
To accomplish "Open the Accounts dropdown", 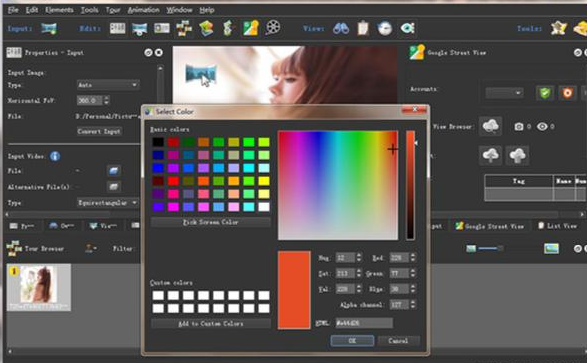I will (504, 92).
